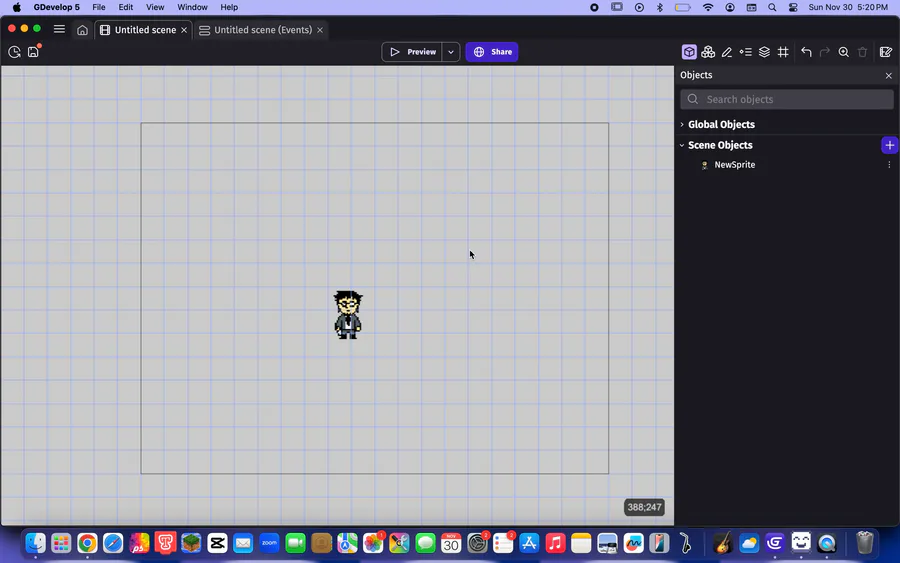900x563 pixels.
Task: Open the Apple menu
Action: (17, 7)
